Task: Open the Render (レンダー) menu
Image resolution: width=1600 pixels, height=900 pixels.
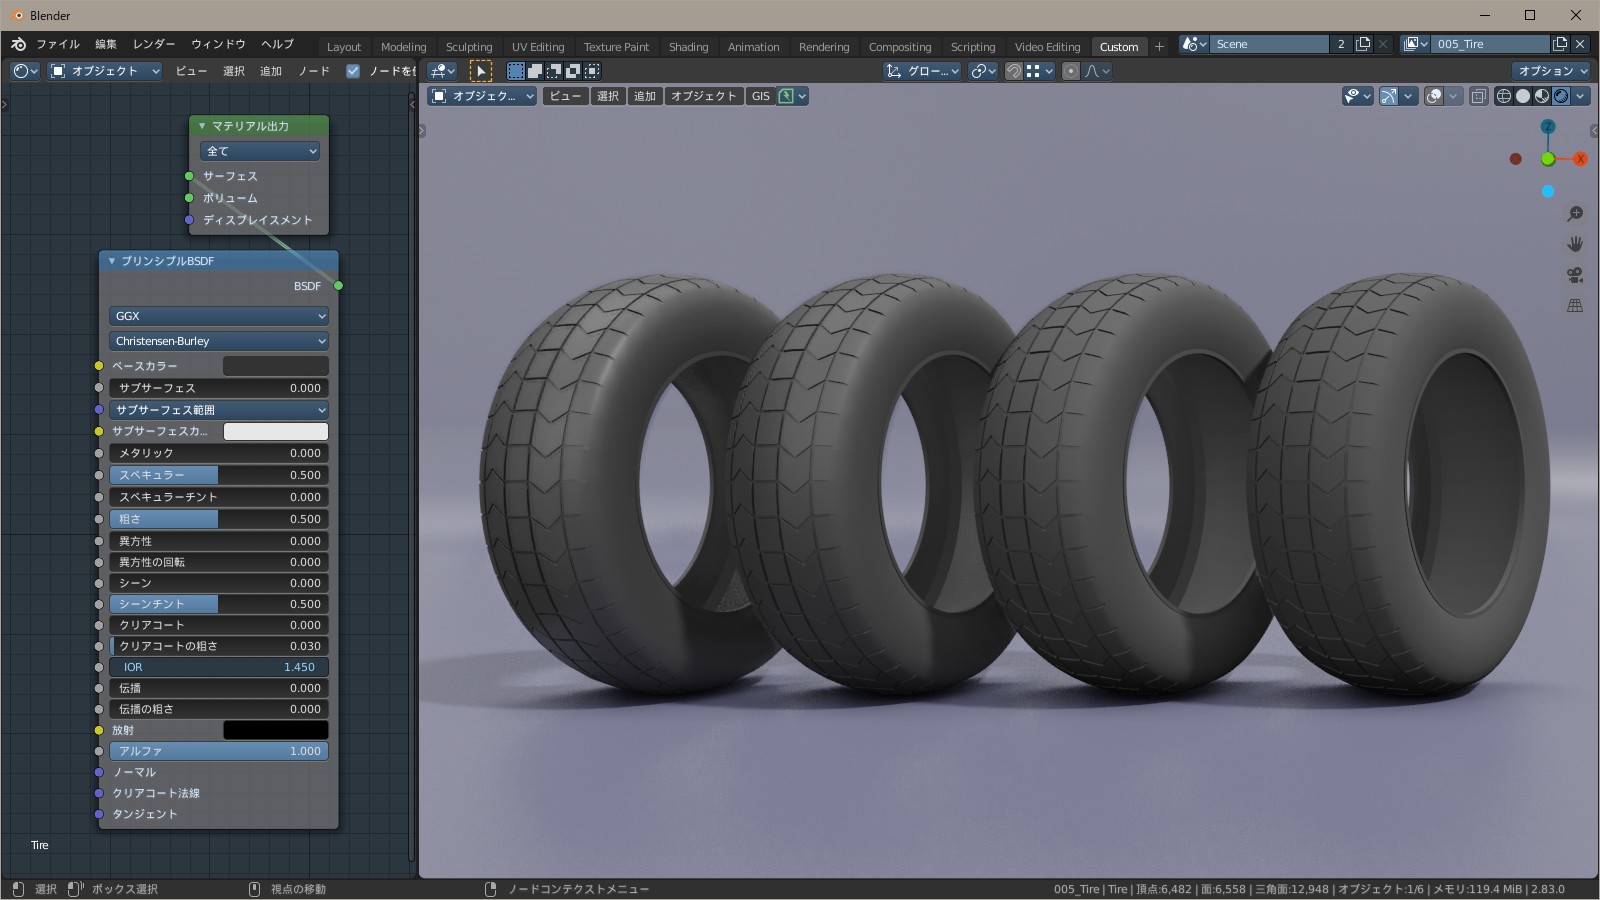Action: click(x=154, y=44)
